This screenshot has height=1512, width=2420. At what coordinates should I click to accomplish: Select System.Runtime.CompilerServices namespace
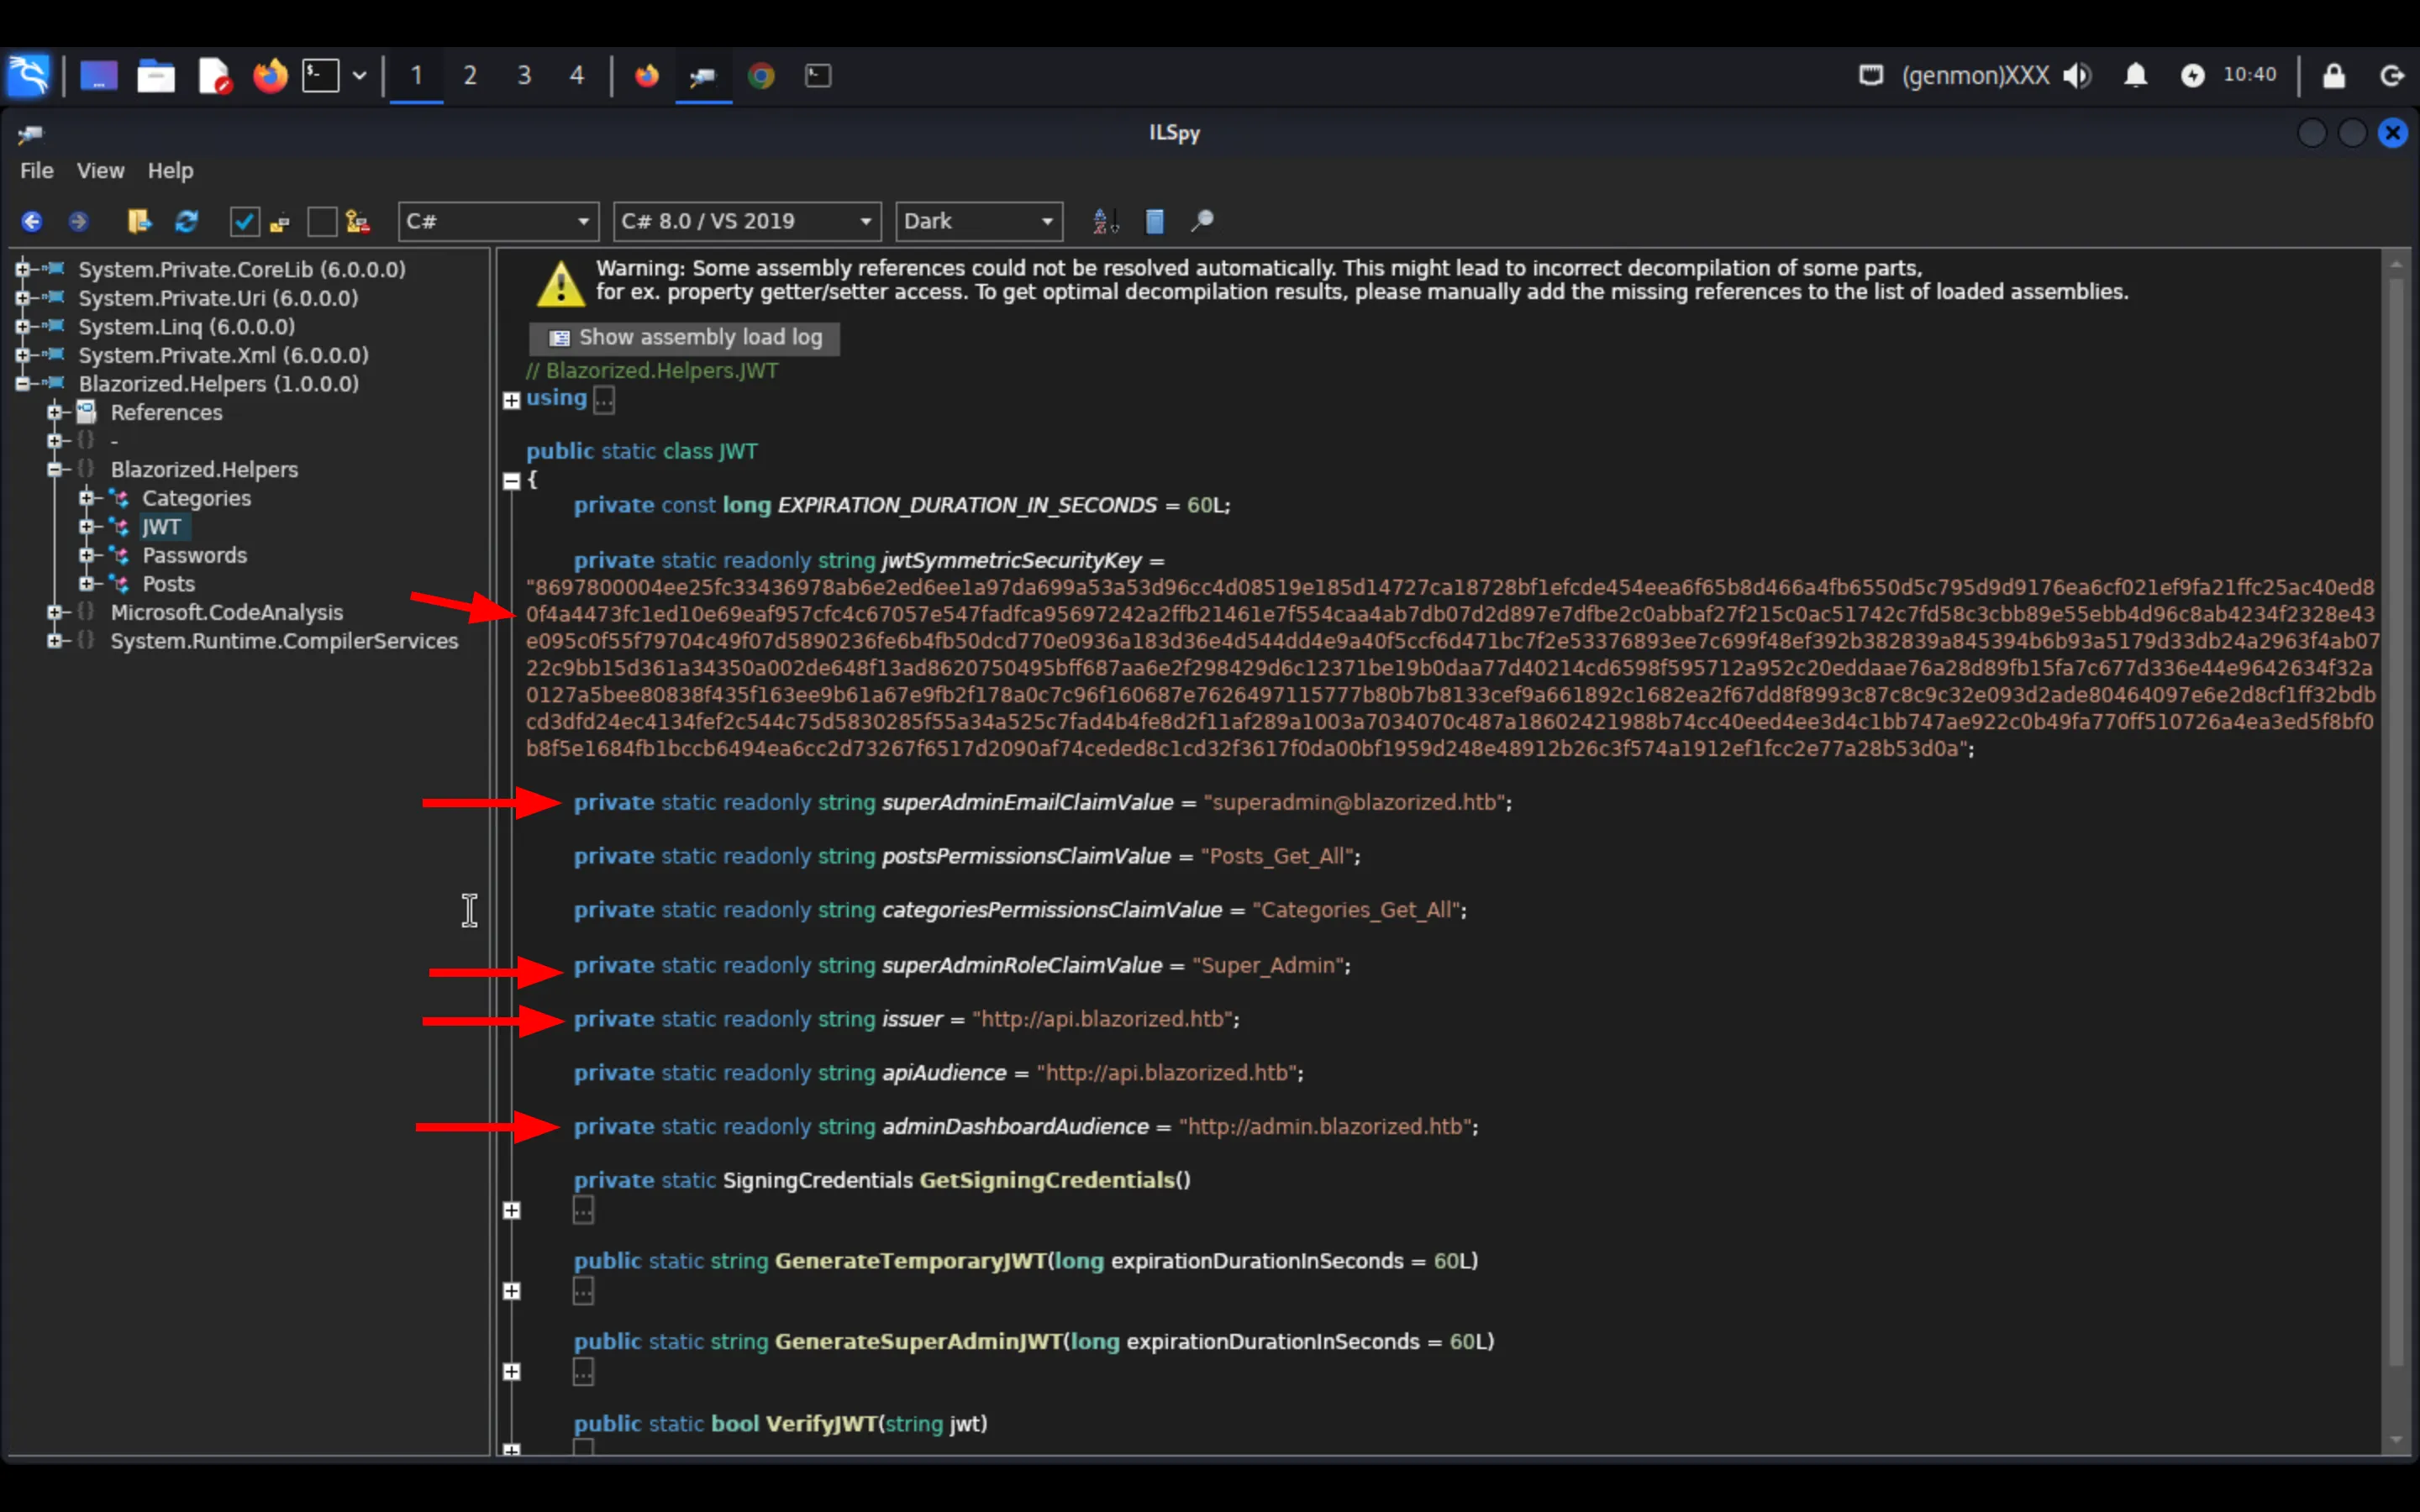pos(284,641)
